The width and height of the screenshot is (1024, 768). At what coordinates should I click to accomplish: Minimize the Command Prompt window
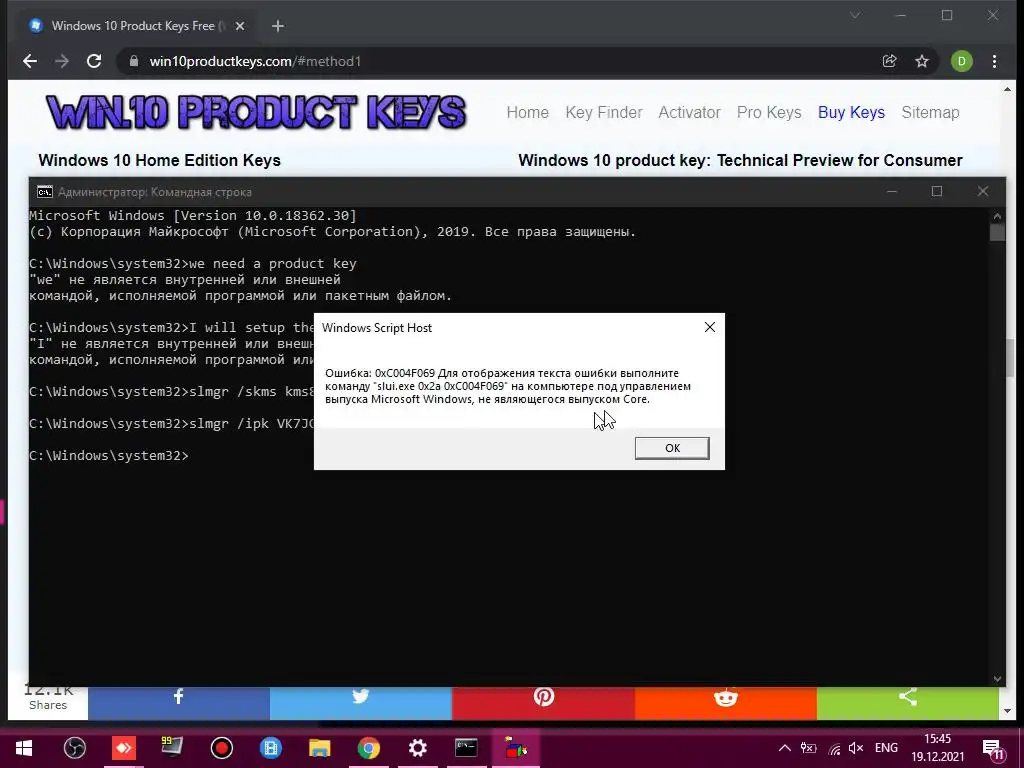[892, 191]
